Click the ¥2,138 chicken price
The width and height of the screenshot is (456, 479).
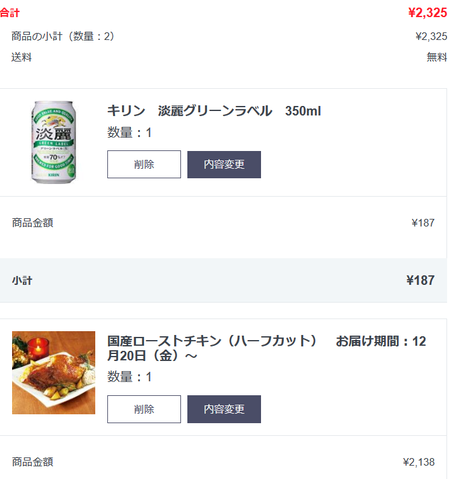point(419,462)
